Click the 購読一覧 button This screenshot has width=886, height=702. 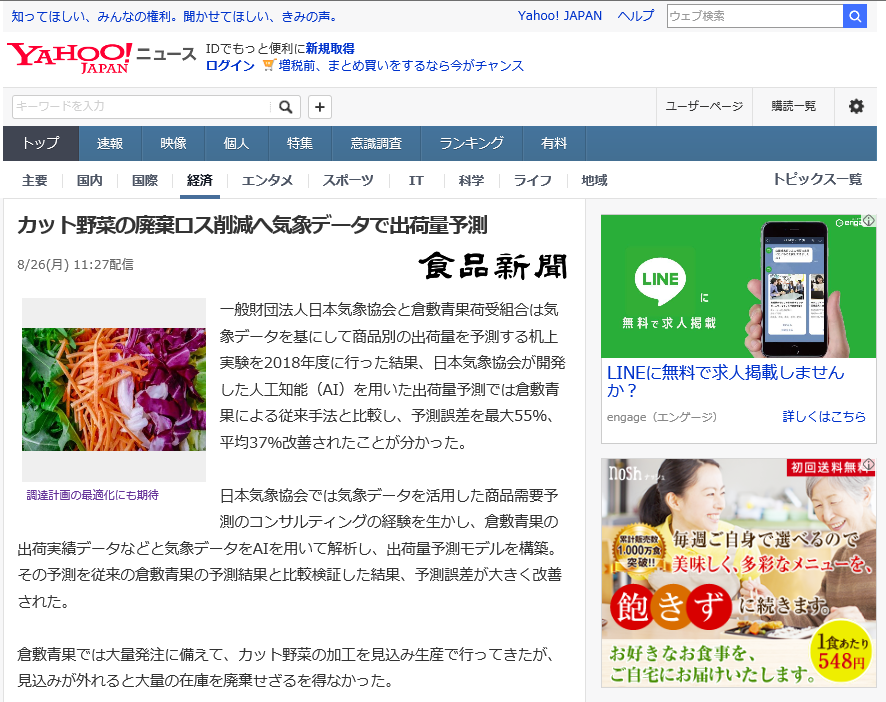(x=793, y=106)
